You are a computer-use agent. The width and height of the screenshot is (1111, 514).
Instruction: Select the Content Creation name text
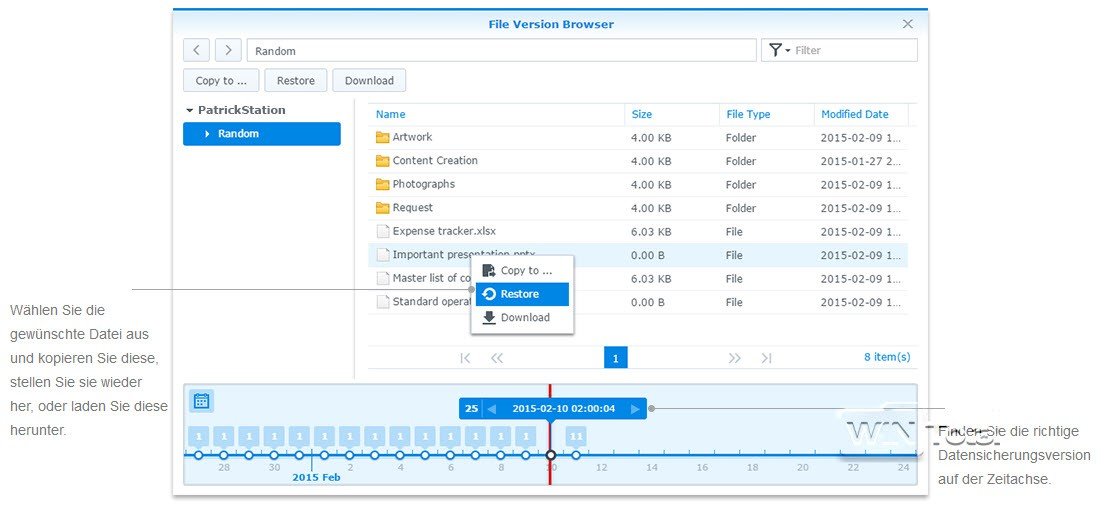(x=435, y=160)
